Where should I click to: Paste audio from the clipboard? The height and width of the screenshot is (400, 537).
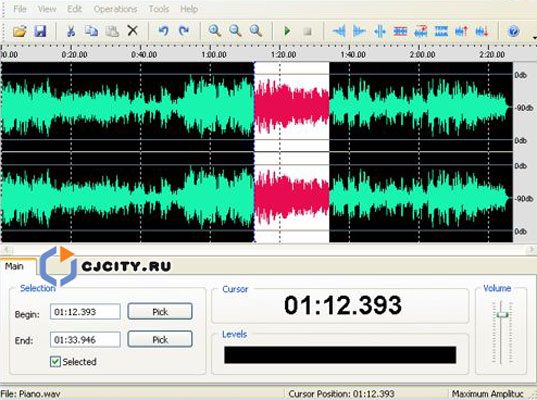(x=112, y=31)
